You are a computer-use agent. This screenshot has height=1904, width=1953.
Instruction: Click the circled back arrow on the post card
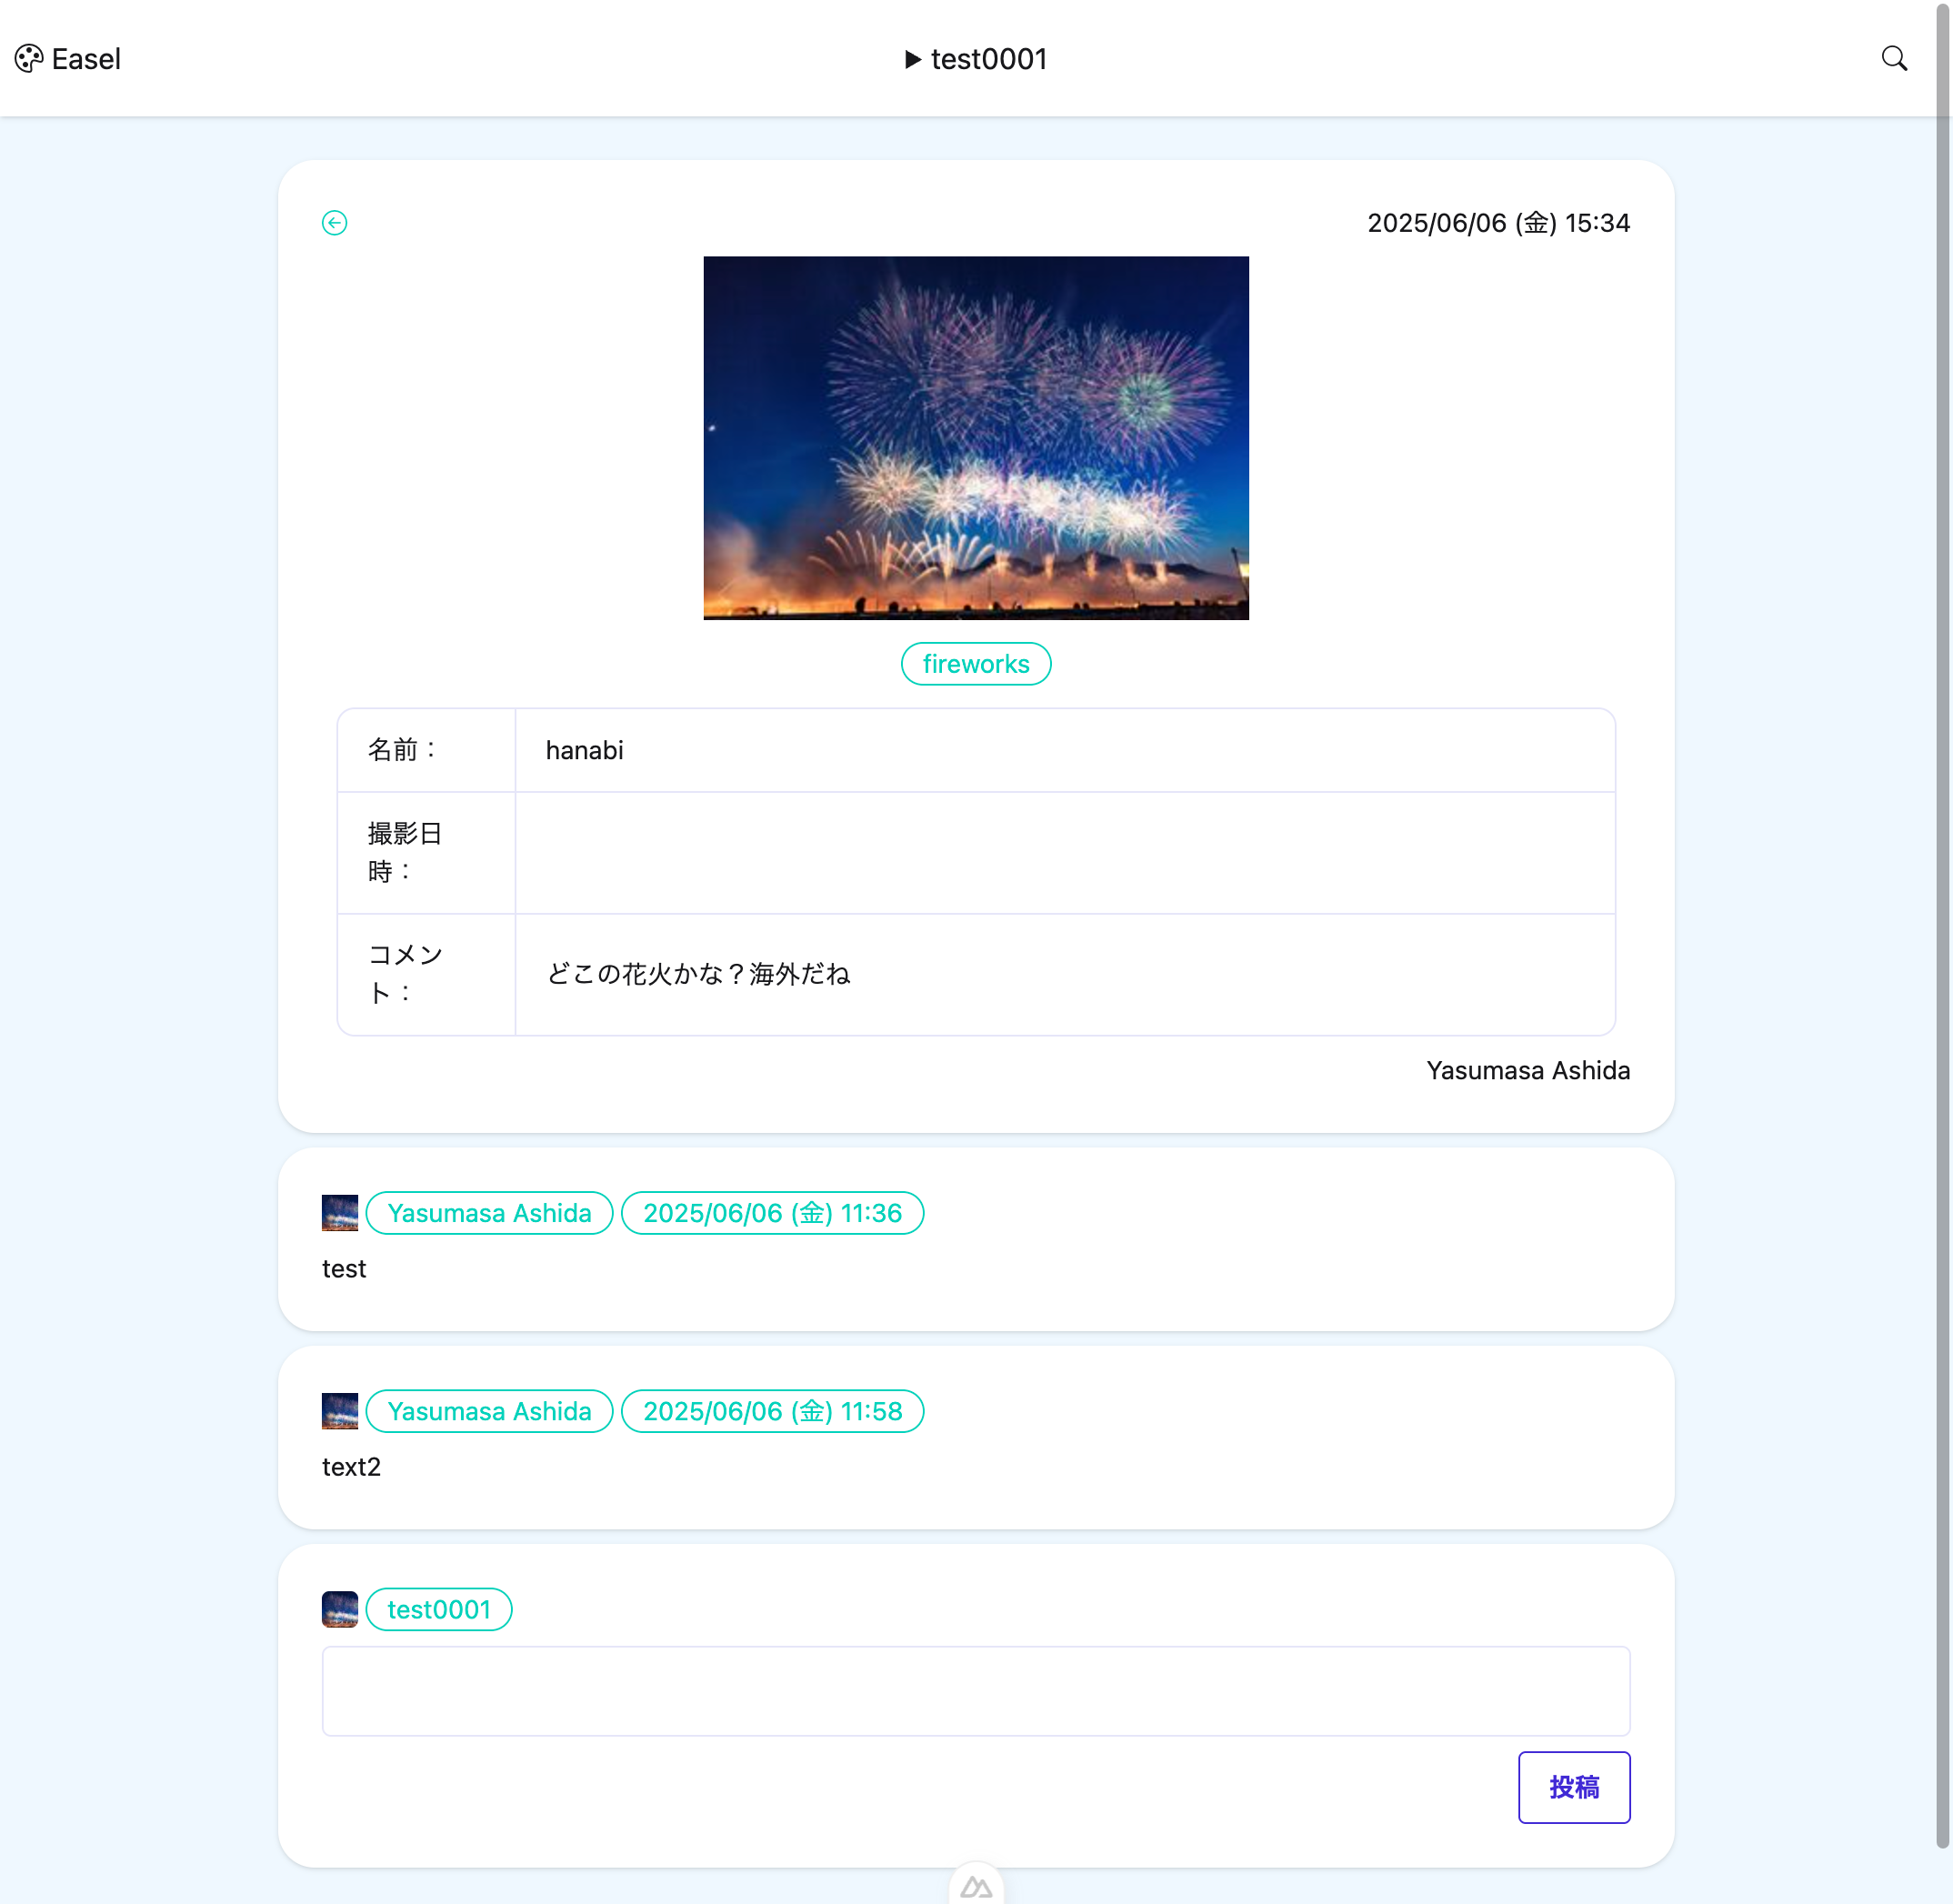334,223
